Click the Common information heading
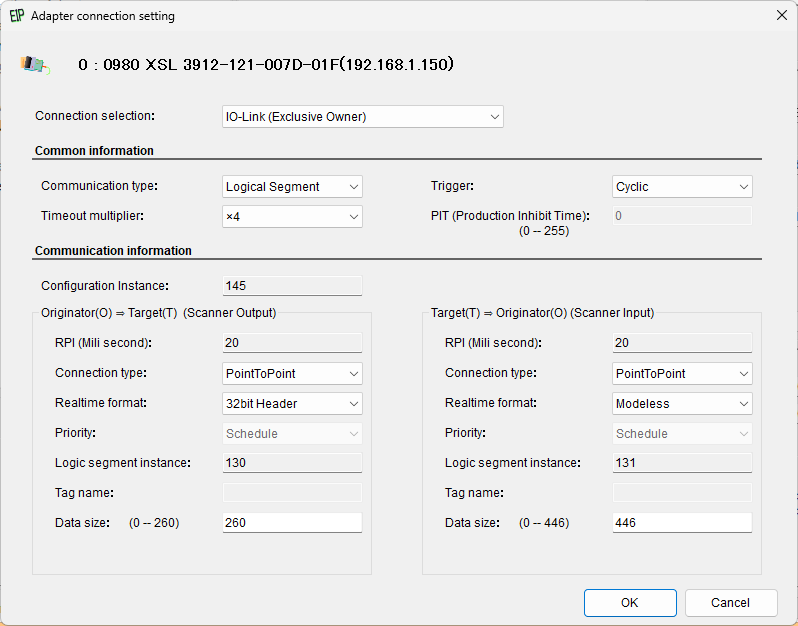 point(94,151)
